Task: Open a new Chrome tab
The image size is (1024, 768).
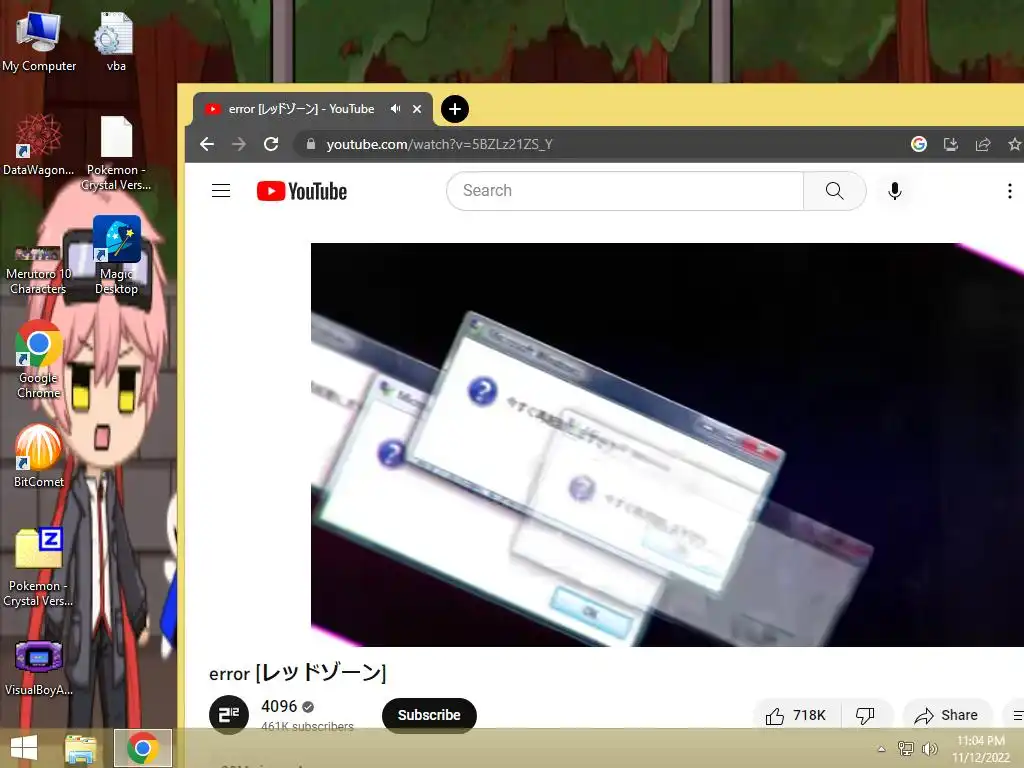Action: [x=455, y=109]
